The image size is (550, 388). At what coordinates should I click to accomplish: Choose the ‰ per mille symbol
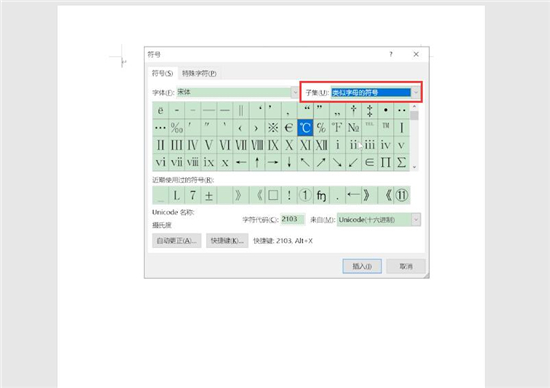pos(176,128)
